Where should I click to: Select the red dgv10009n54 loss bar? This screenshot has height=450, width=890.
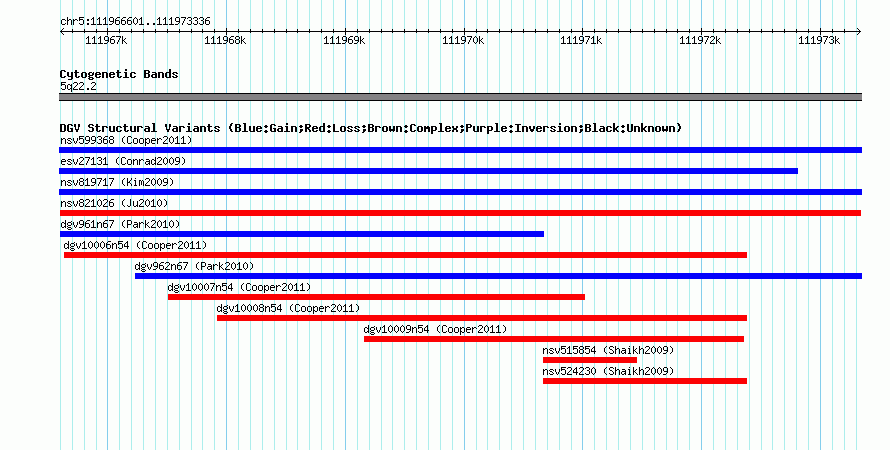coord(554,339)
